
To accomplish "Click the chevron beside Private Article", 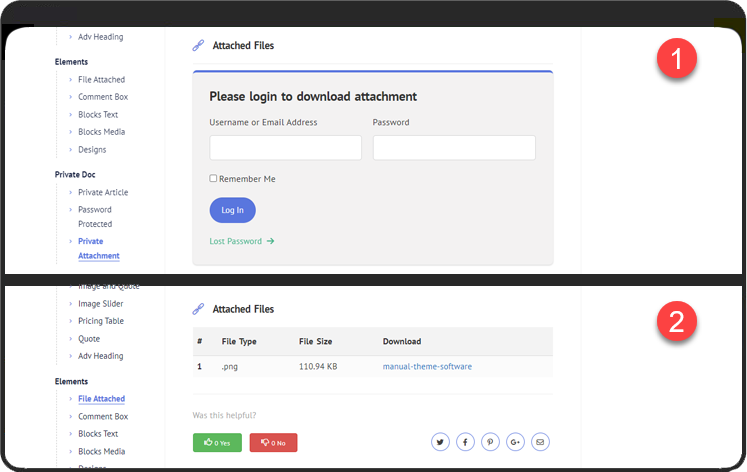I will (x=70, y=193).
